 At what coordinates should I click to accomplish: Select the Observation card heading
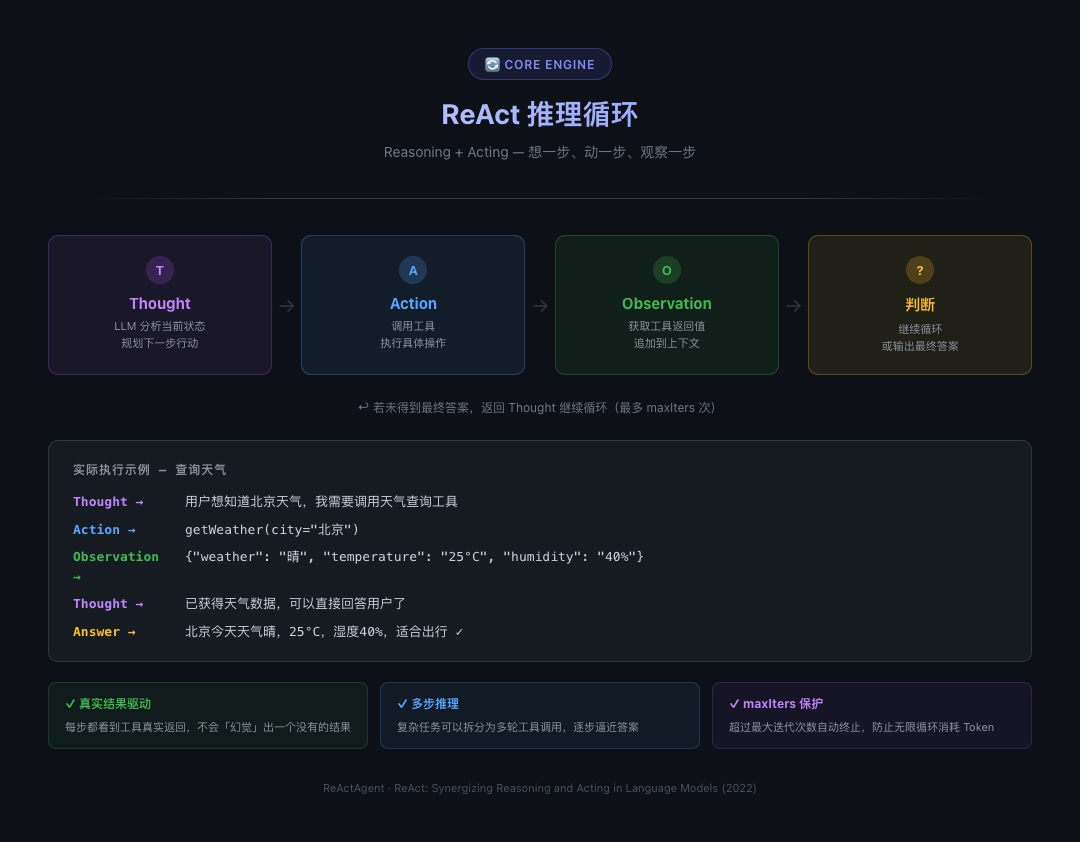point(667,304)
